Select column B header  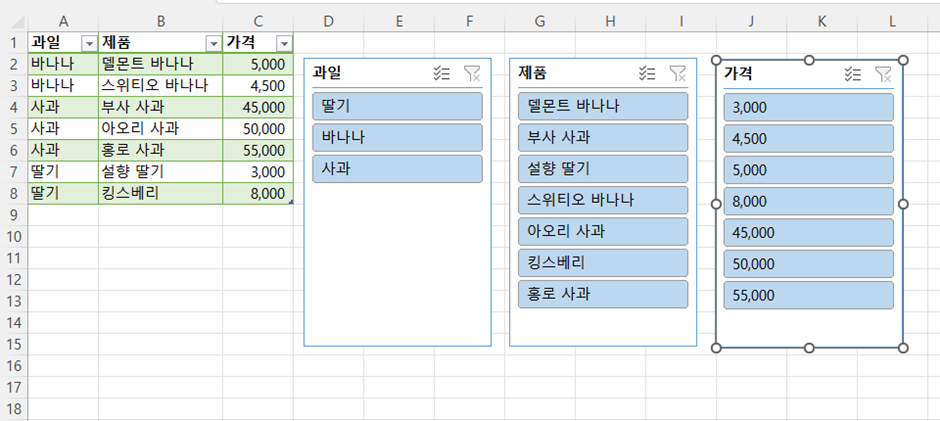pyautogui.click(x=161, y=22)
